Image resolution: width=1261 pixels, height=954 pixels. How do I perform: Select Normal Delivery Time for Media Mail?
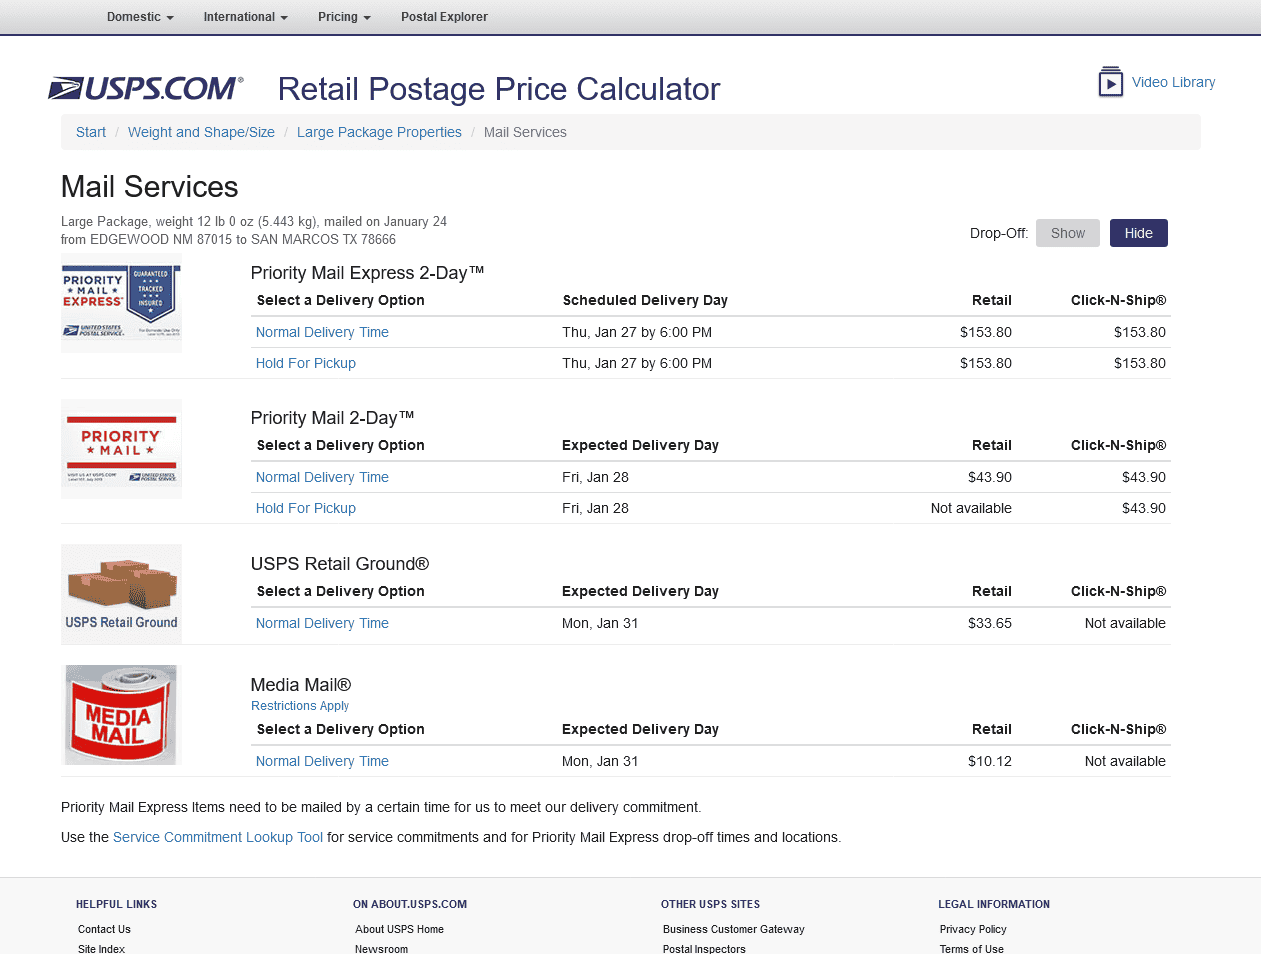322,761
